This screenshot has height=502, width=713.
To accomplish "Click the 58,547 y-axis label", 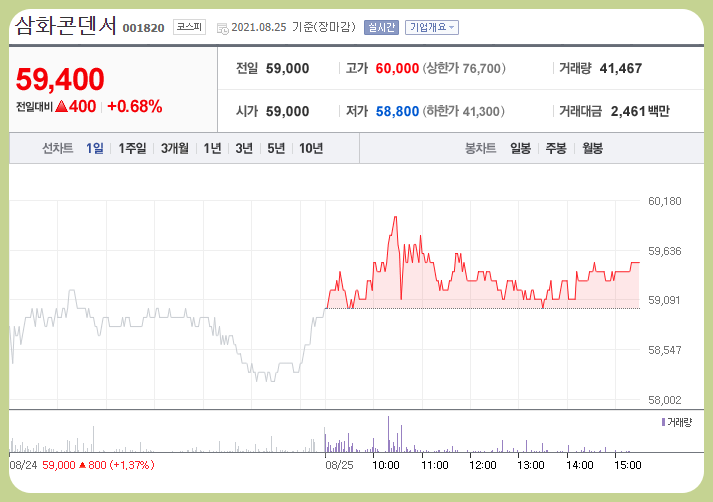I will pos(664,350).
